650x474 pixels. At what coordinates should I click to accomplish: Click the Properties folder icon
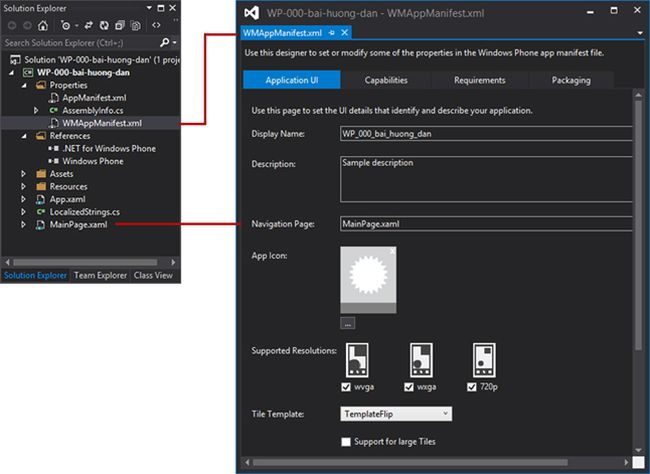[x=41, y=85]
